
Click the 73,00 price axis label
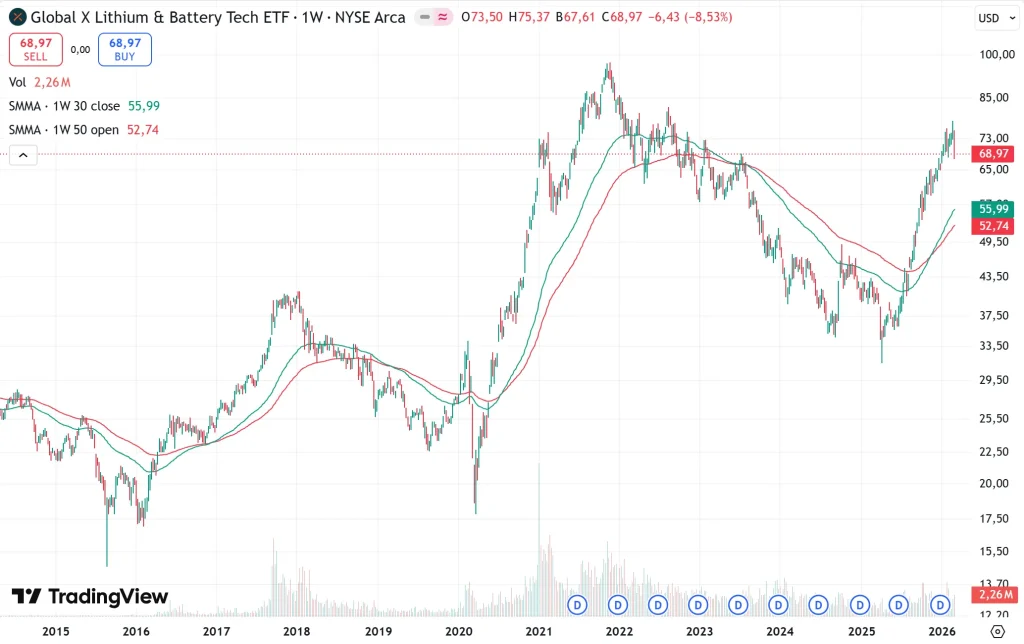(993, 138)
